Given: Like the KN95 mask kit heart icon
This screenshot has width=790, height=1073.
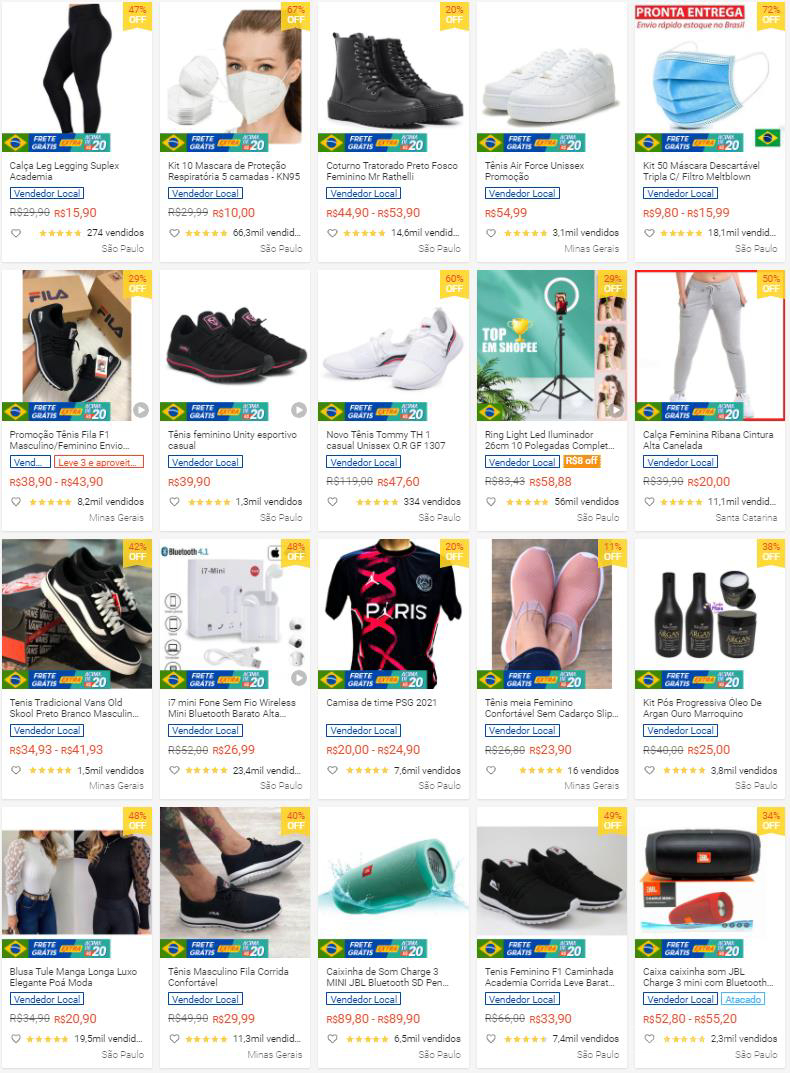Looking at the screenshot, I should point(174,233).
